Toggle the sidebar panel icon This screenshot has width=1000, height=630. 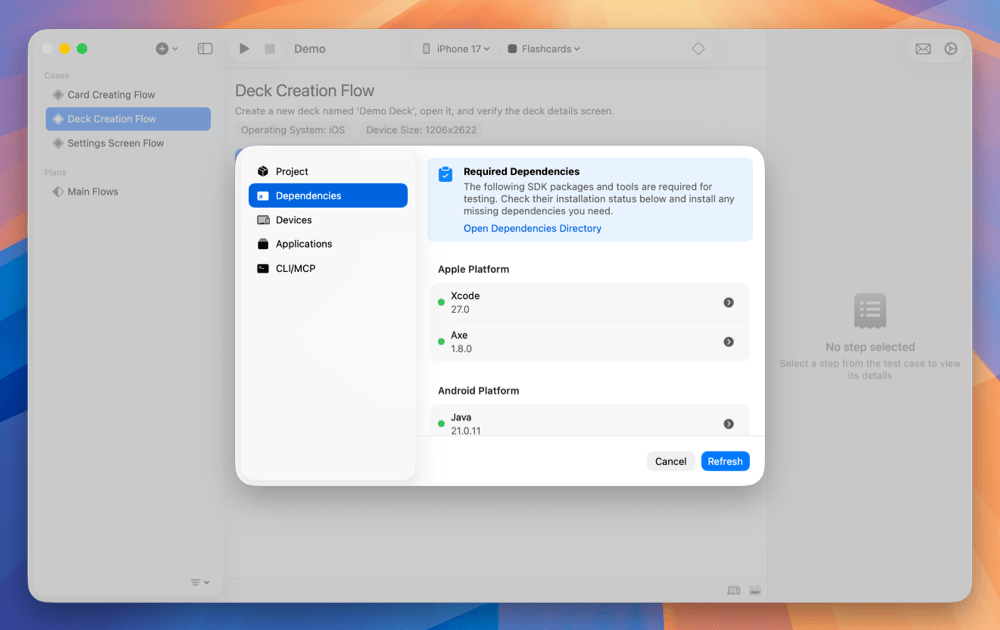205,48
